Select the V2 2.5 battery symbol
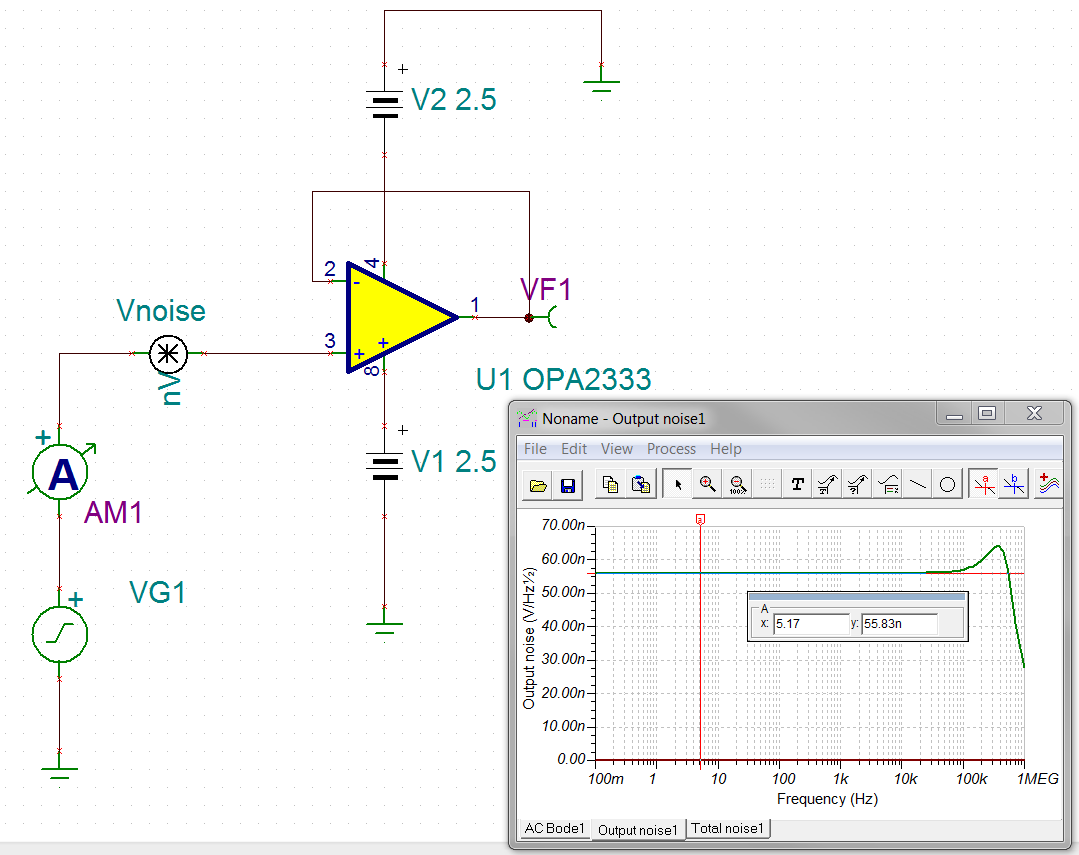The height and width of the screenshot is (855, 1079). (385, 104)
